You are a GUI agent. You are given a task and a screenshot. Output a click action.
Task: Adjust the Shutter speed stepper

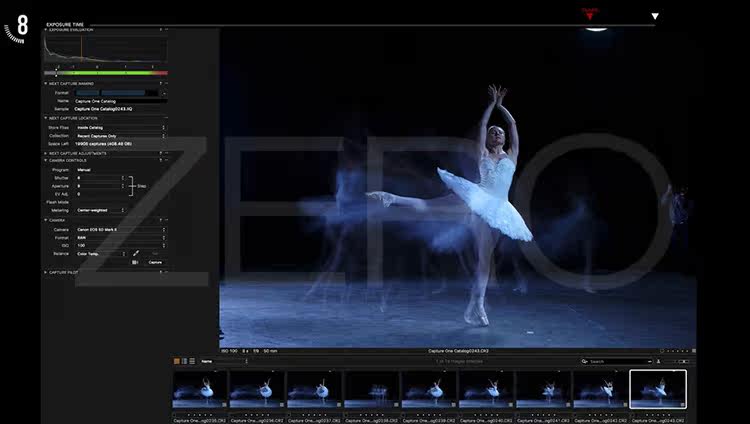click(122, 178)
